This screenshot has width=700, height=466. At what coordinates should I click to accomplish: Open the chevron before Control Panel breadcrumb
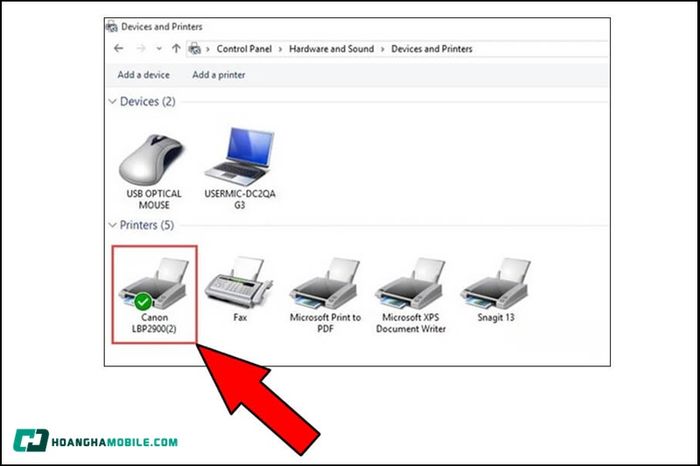click(x=208, y=49)
